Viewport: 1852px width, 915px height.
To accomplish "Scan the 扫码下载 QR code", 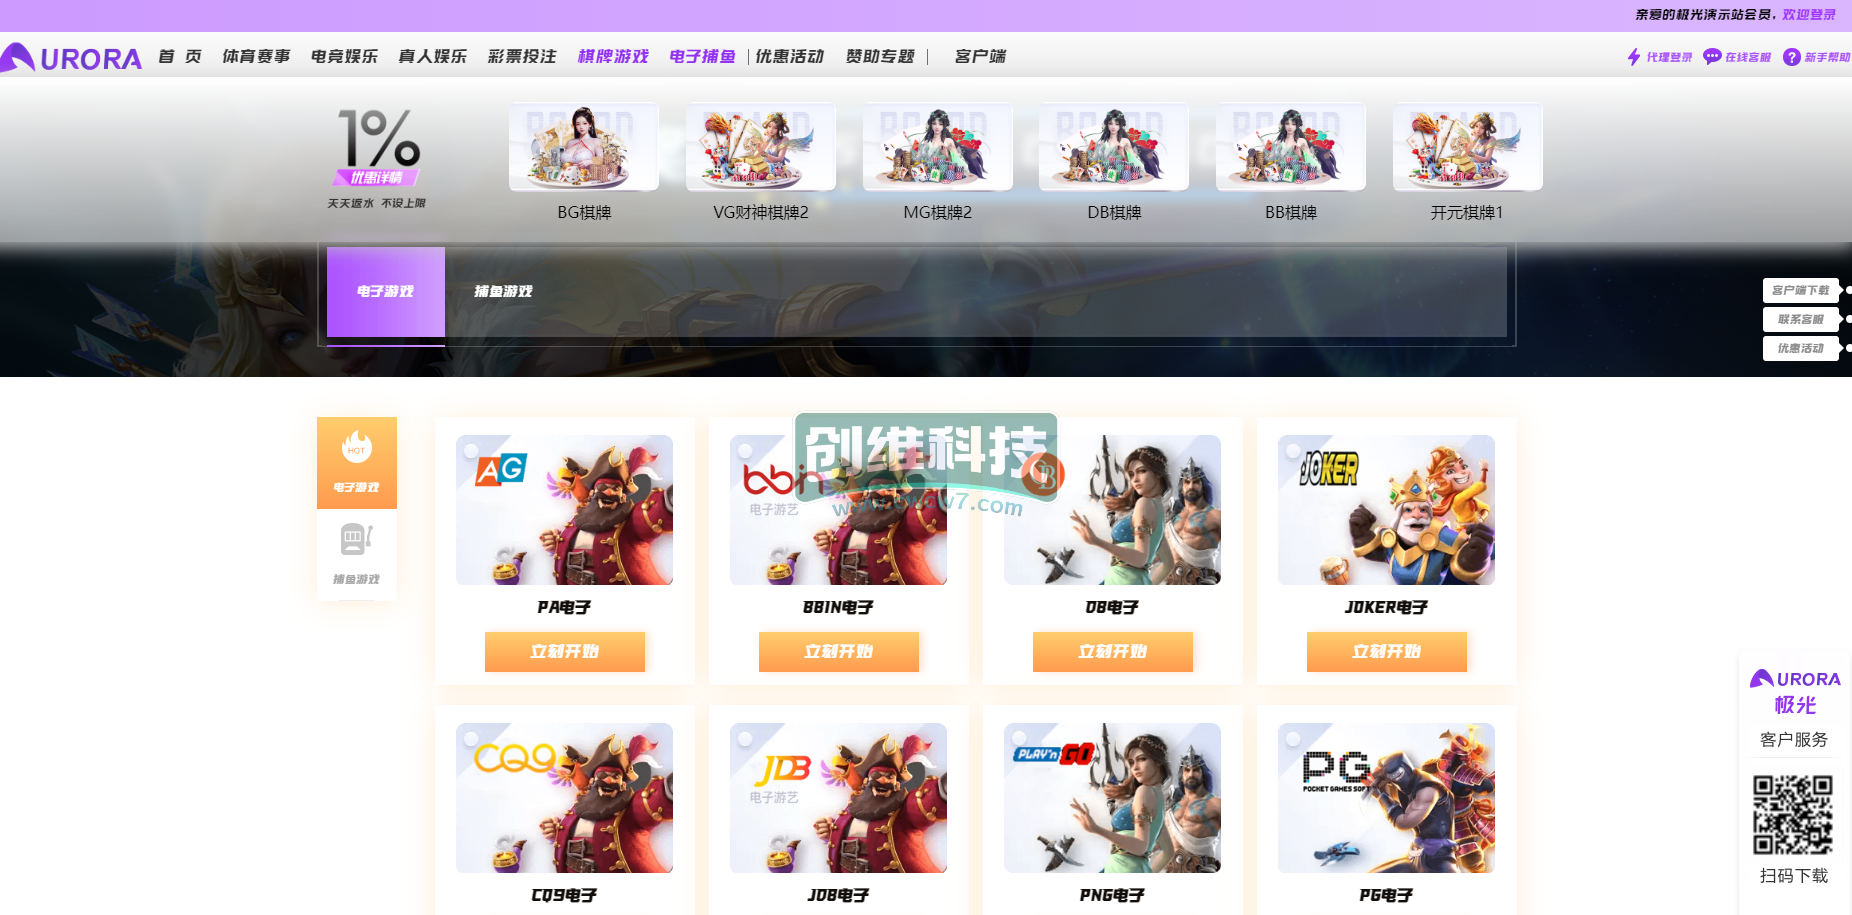I will 1793,815.
